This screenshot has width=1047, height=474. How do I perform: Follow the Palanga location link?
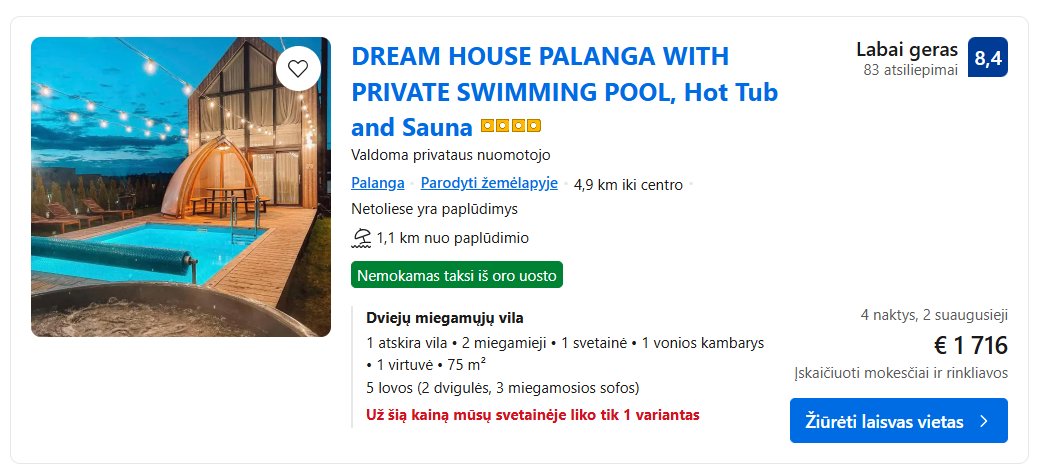pos(378,183)
